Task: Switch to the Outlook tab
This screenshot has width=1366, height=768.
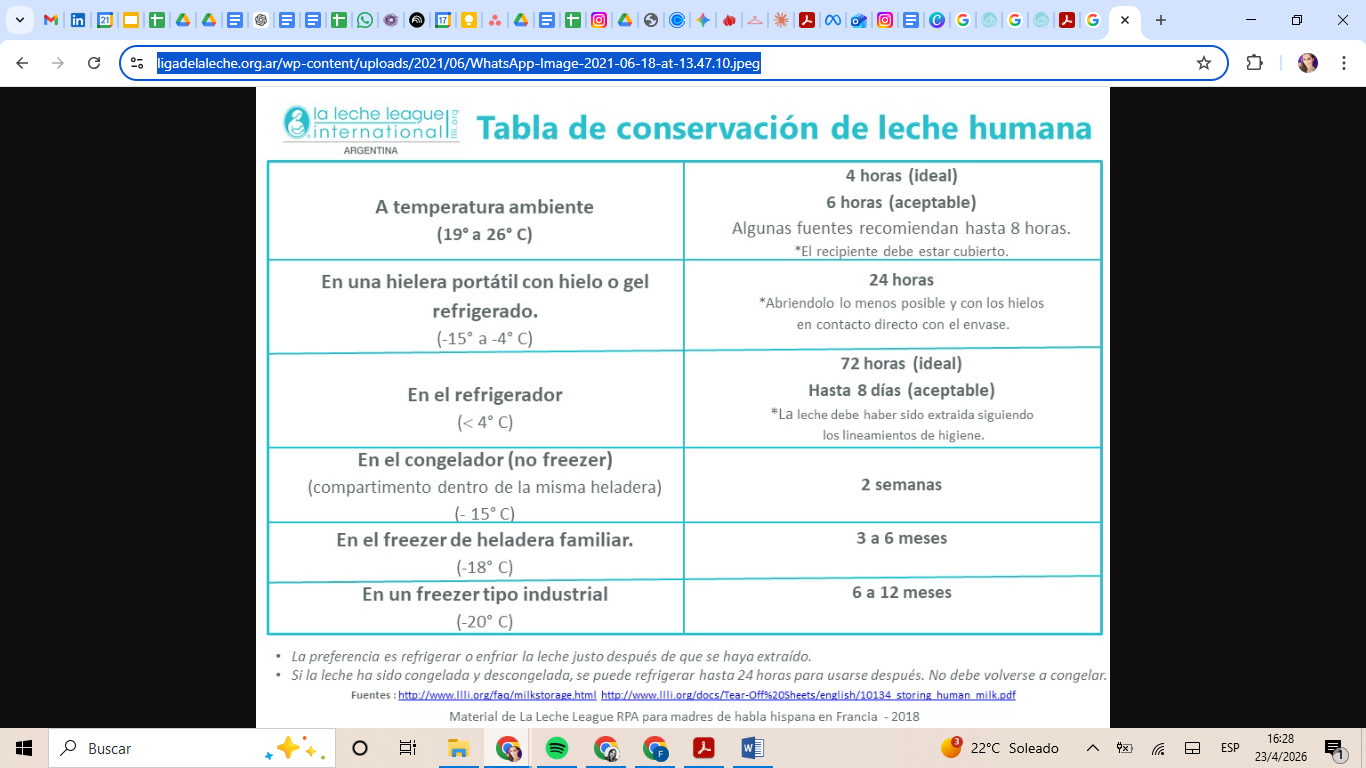Action: (859, 20)
